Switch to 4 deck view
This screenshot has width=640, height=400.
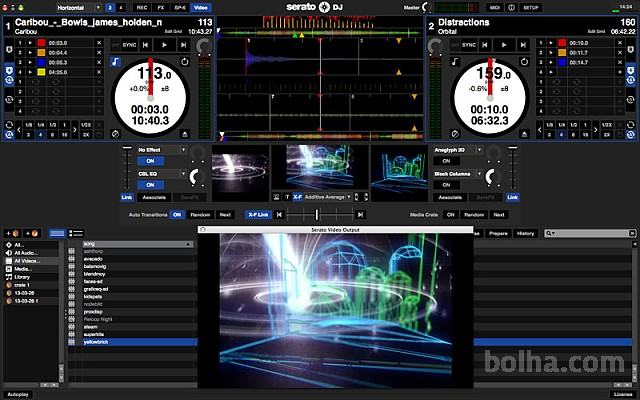point(121,8)
